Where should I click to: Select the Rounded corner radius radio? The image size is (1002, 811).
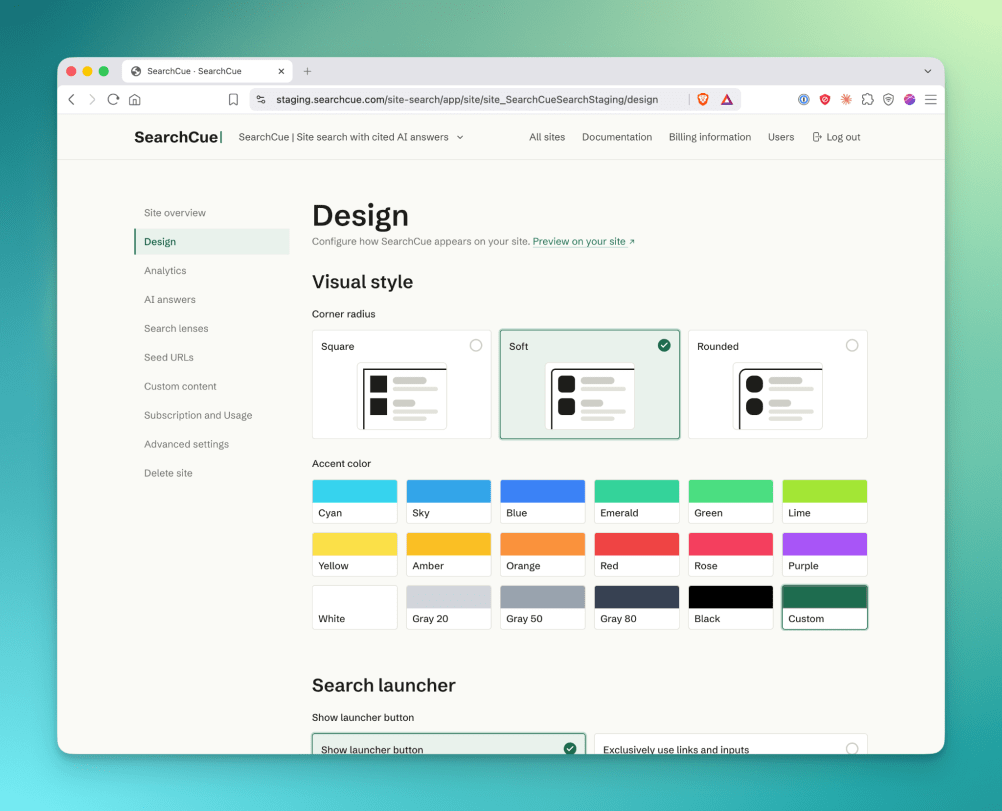point(852,346)
